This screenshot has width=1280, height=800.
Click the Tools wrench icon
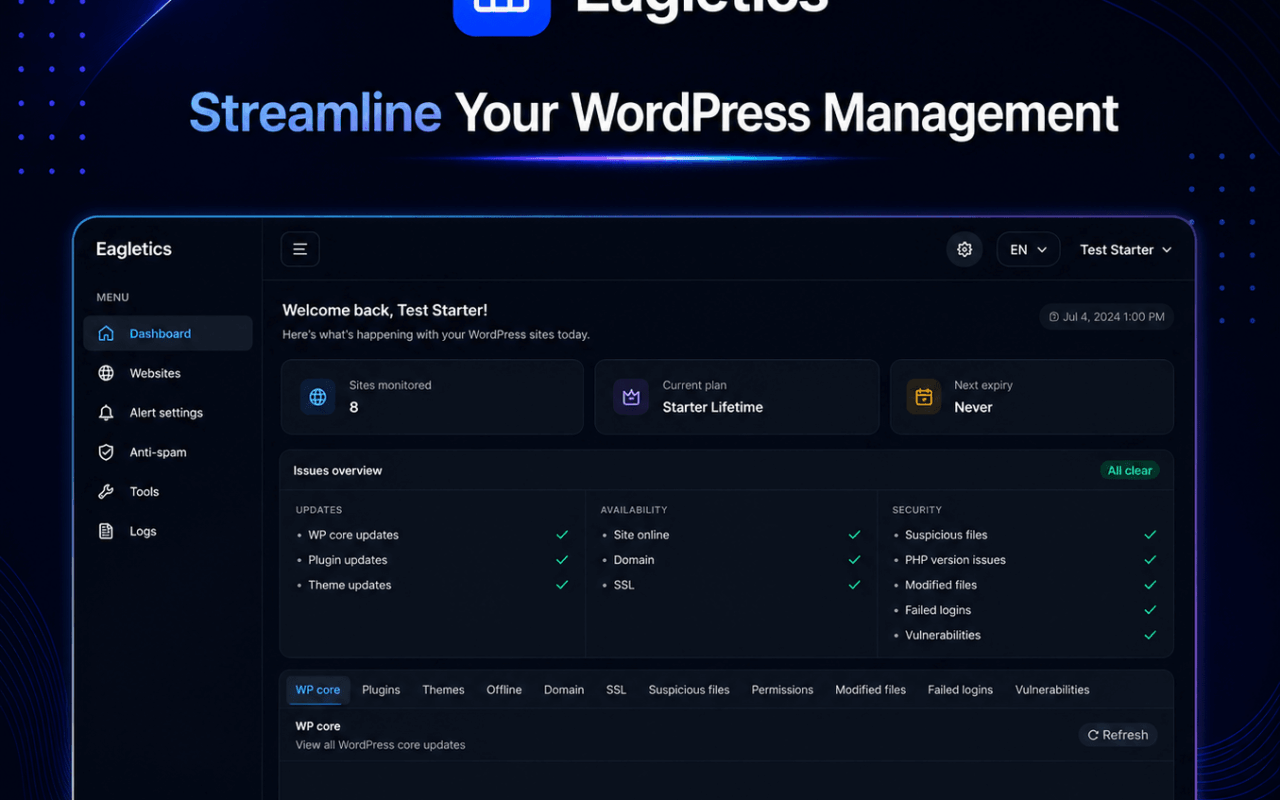coord(106,492)
